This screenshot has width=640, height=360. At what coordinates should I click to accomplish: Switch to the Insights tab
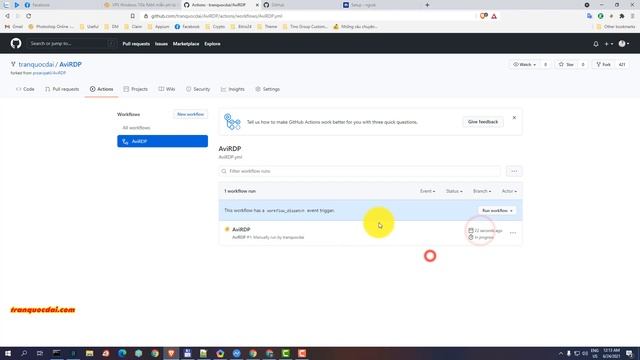233,89
